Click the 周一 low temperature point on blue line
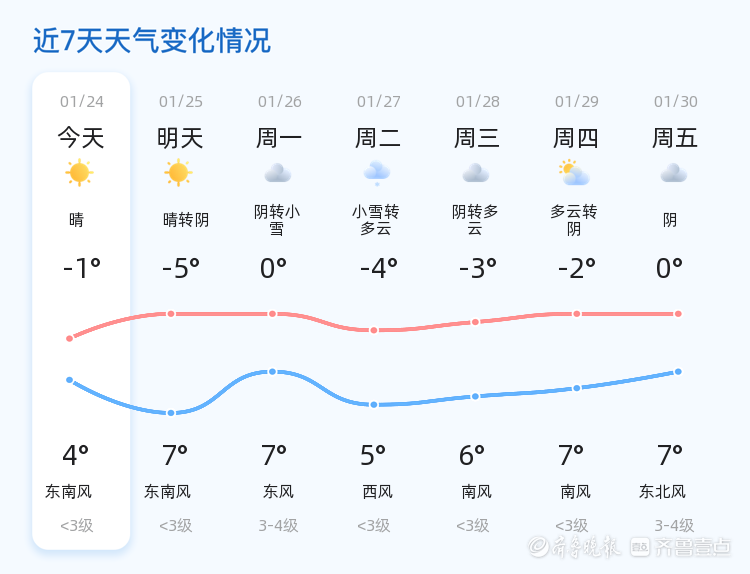 pos(272,372)
